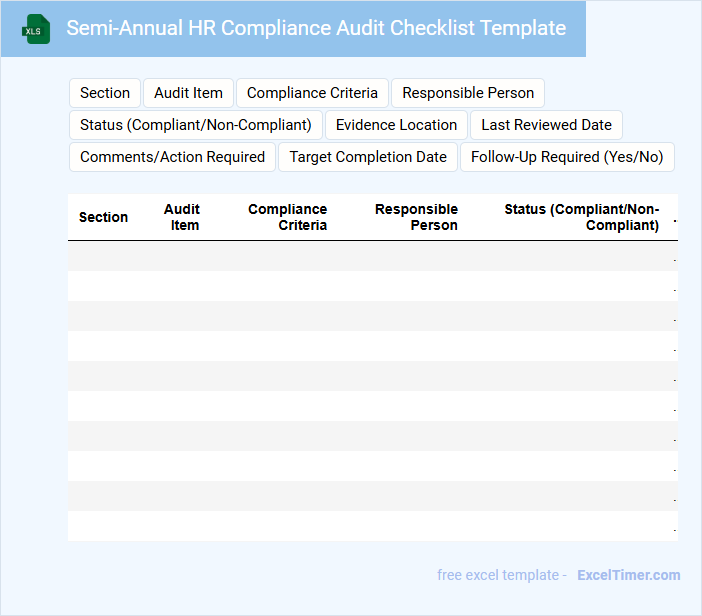Select the Compliance Criteria column header
The height and width of the screenshot is (616, 702).
288,217
